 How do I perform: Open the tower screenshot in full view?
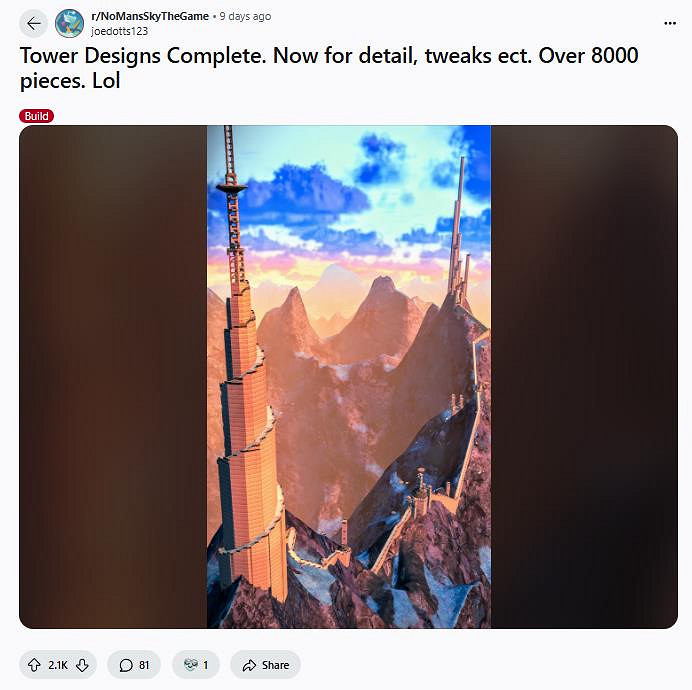tap(349, 377)
